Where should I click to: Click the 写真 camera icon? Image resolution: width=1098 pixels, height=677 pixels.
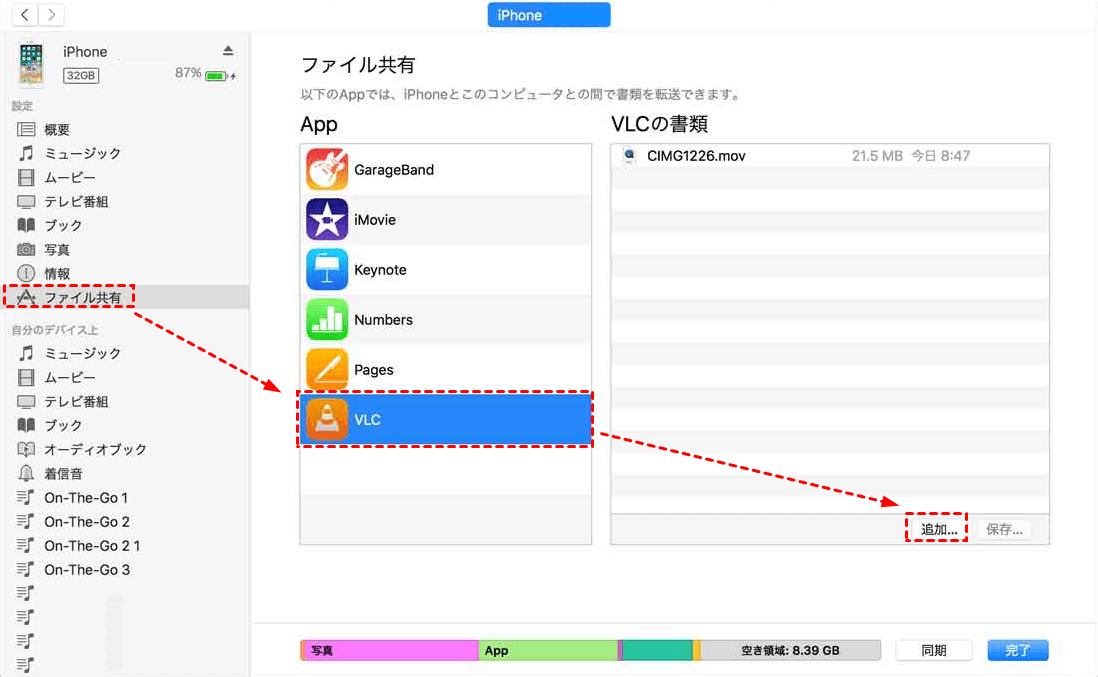click(26, 249)
